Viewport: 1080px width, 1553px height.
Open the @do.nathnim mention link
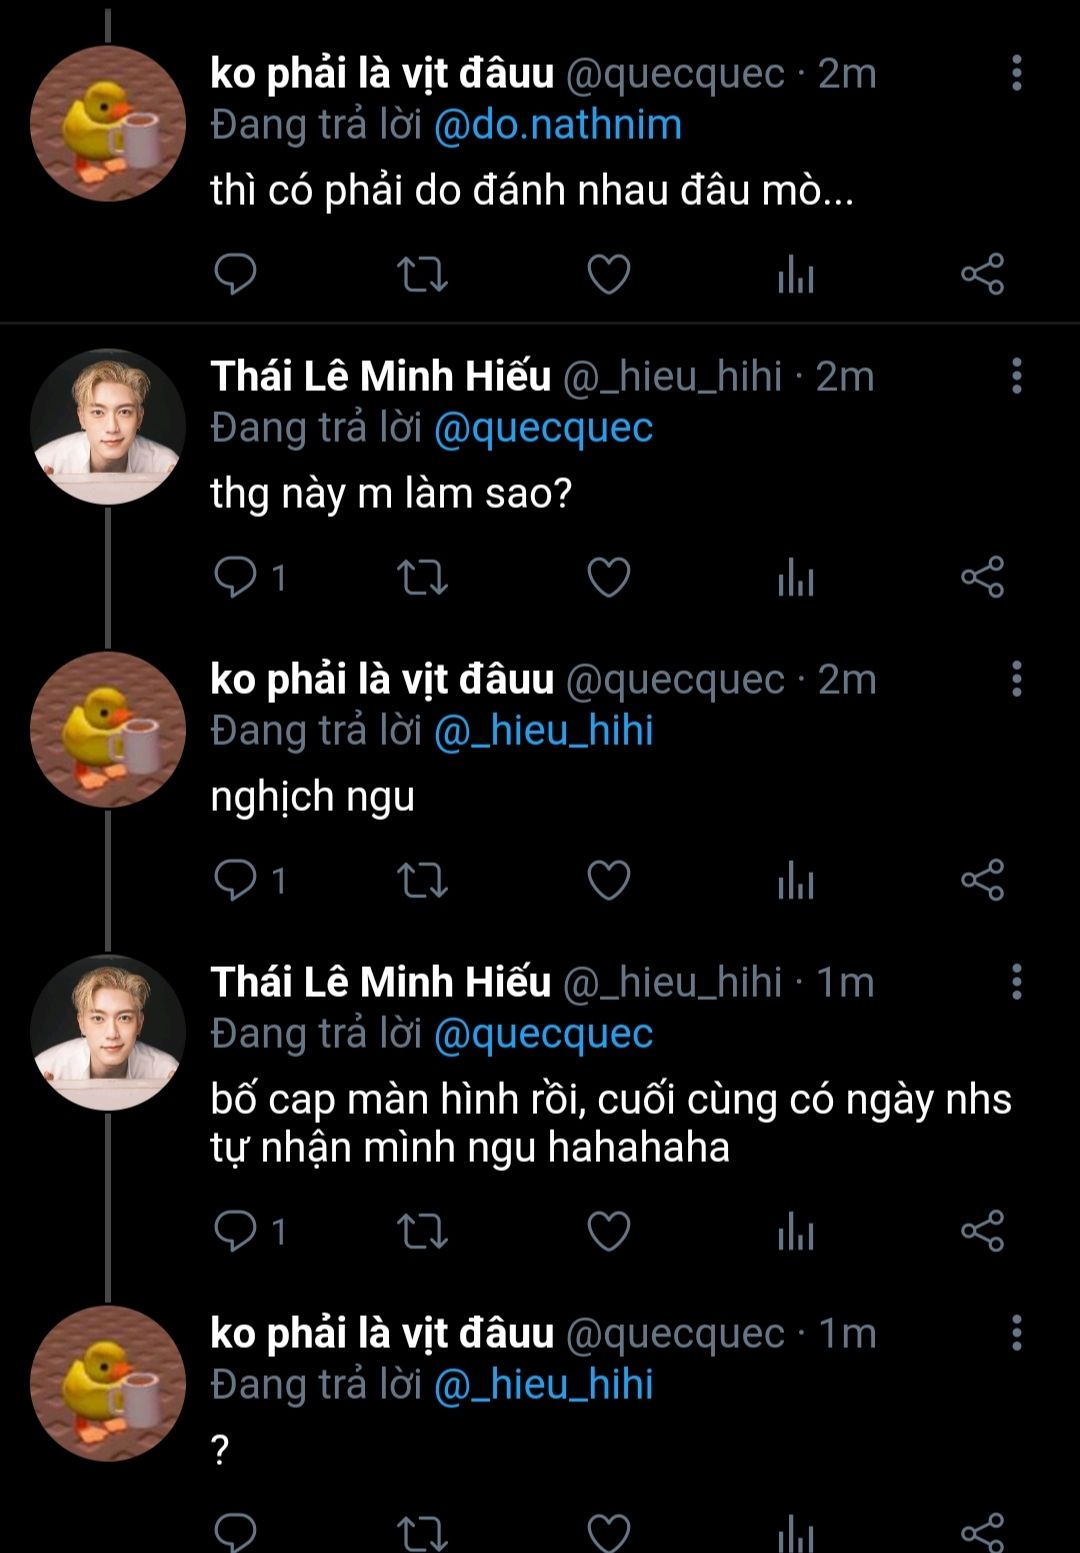pos(557,125)
